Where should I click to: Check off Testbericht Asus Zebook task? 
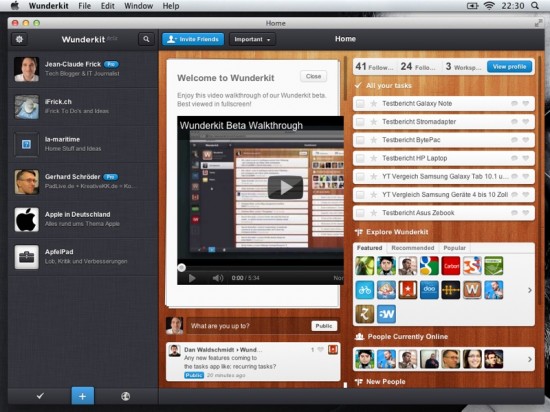click(360, 213)
